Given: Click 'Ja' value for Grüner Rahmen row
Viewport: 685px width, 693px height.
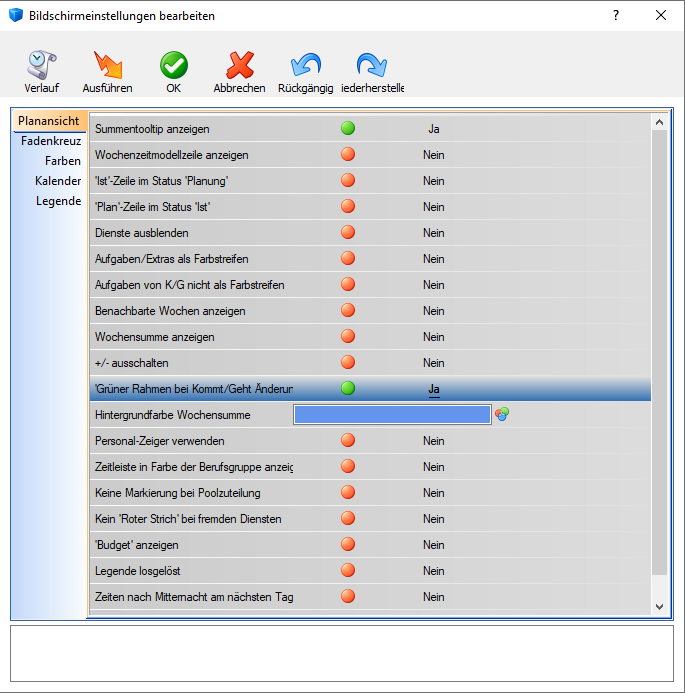Looking at the screenshot, I should (x=434, y=389).
